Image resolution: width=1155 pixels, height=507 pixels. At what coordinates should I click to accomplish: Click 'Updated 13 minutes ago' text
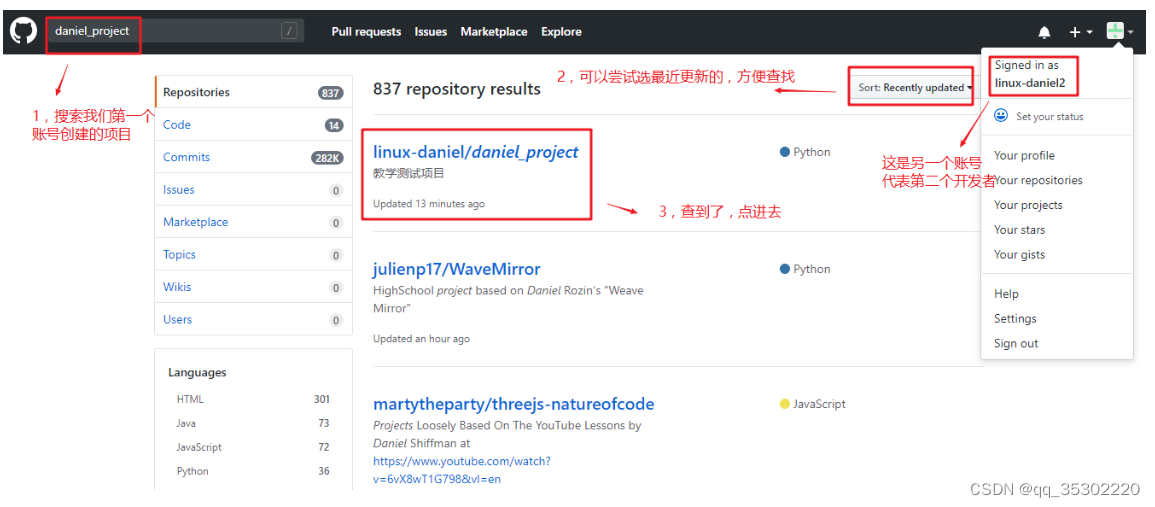click(429, 203)
